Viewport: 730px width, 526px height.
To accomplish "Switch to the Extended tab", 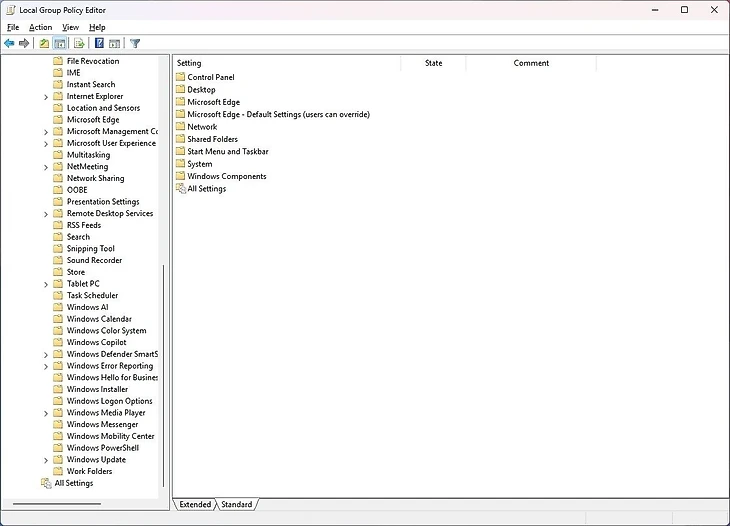I will pyautogui.click(x=194, y=505).
